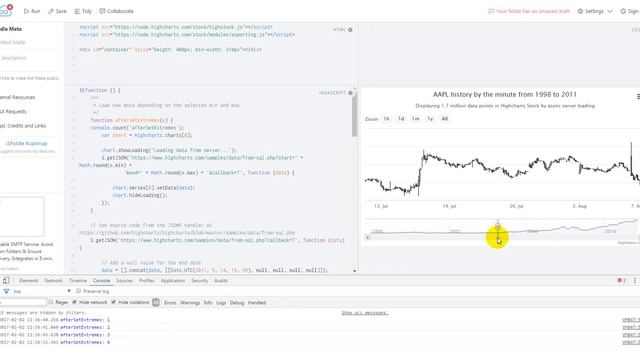Viewport: 640px width, 360px height.
Task: Set chart zoom to 1h
Action: [387, 119]
